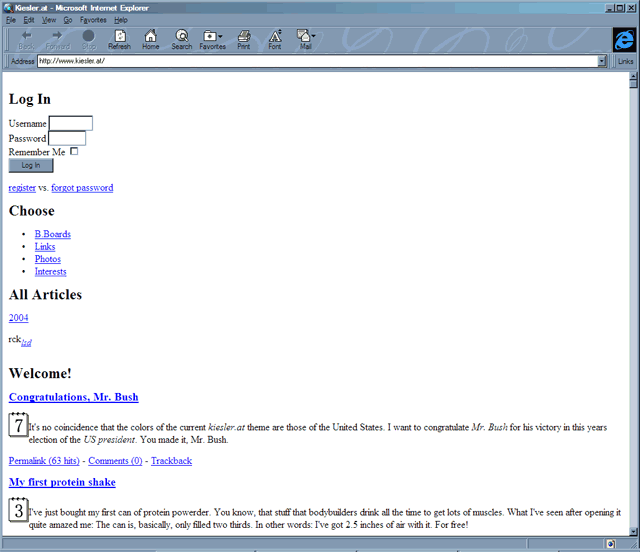640x552 pixels.
Task: Click the scrollbar down arrow
Action: pos(633,531)
